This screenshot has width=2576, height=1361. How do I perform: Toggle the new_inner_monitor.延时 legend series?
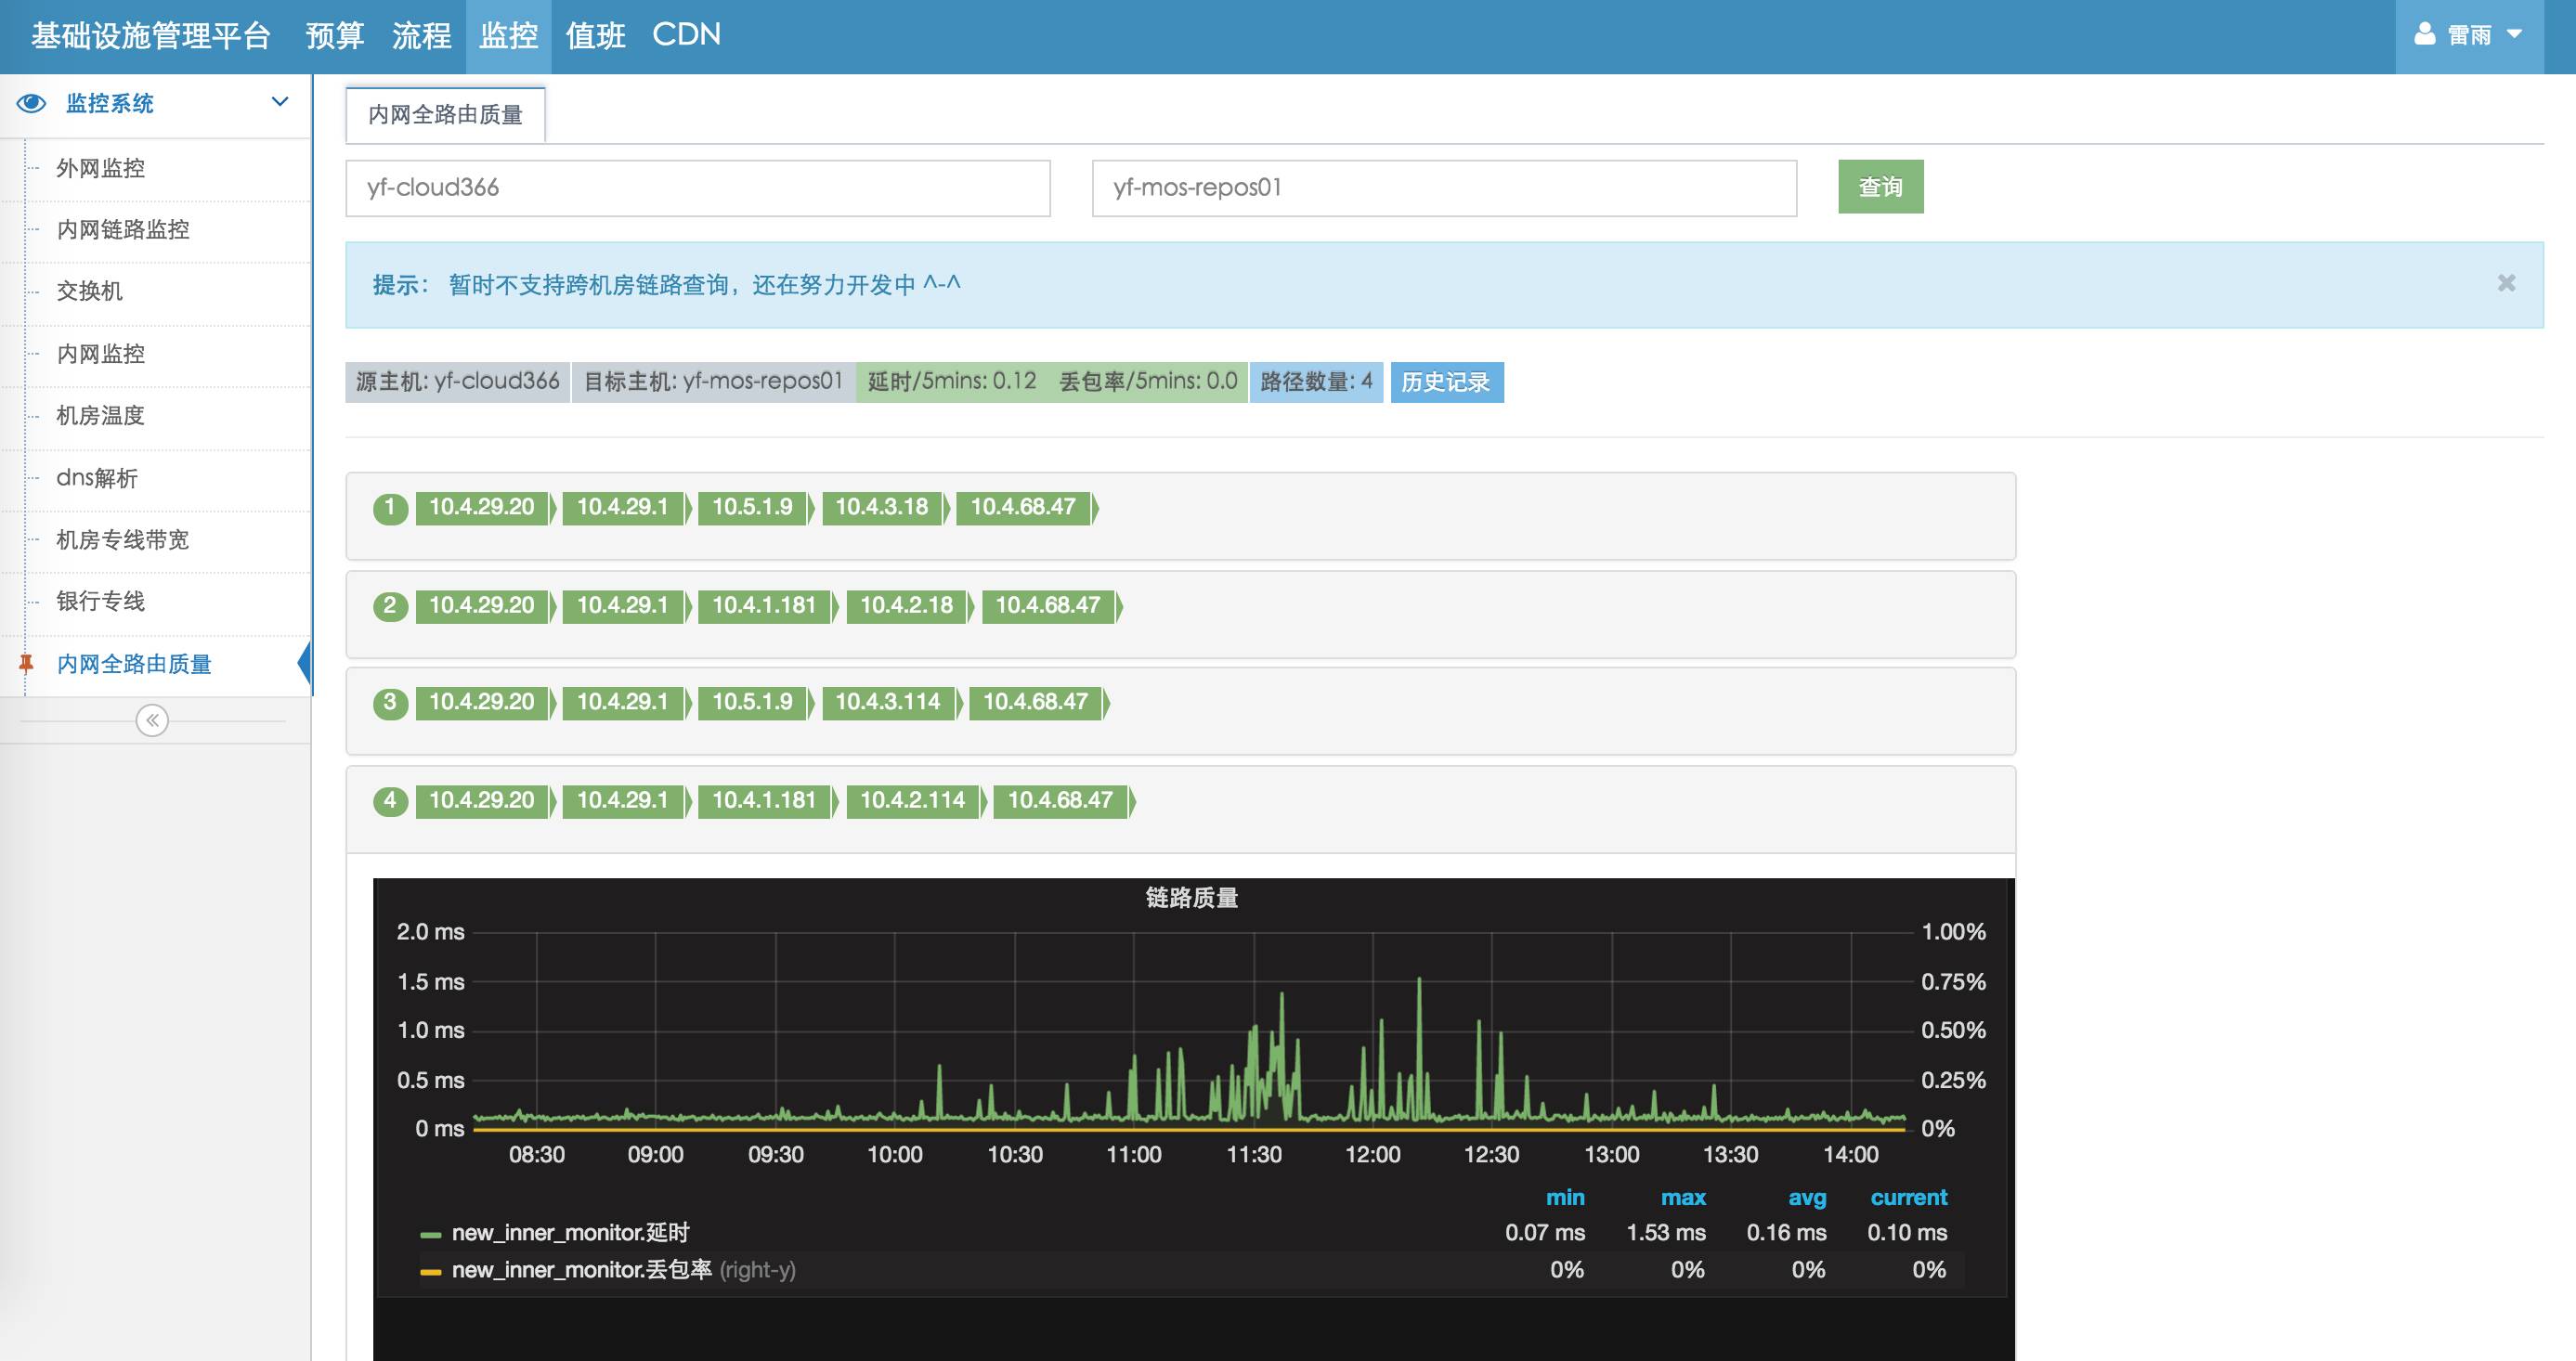[x=570, y=1233]
